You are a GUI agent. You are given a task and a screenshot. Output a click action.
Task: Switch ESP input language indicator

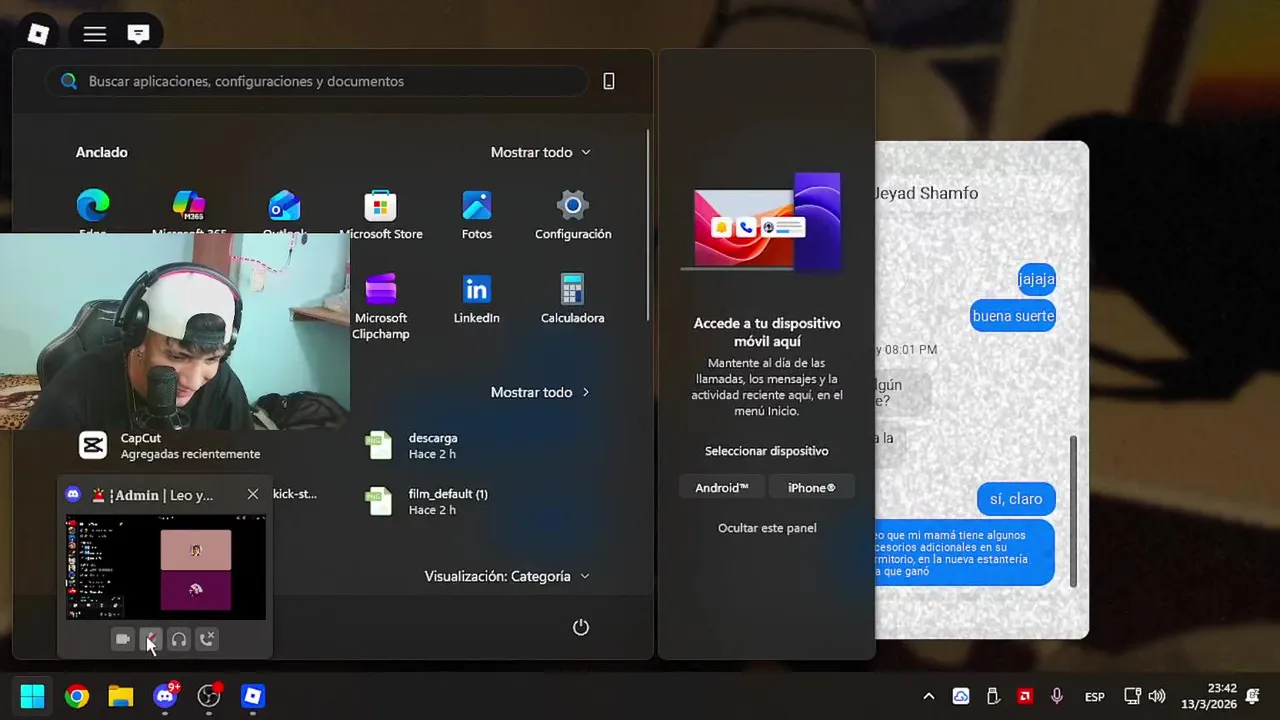1095,696
